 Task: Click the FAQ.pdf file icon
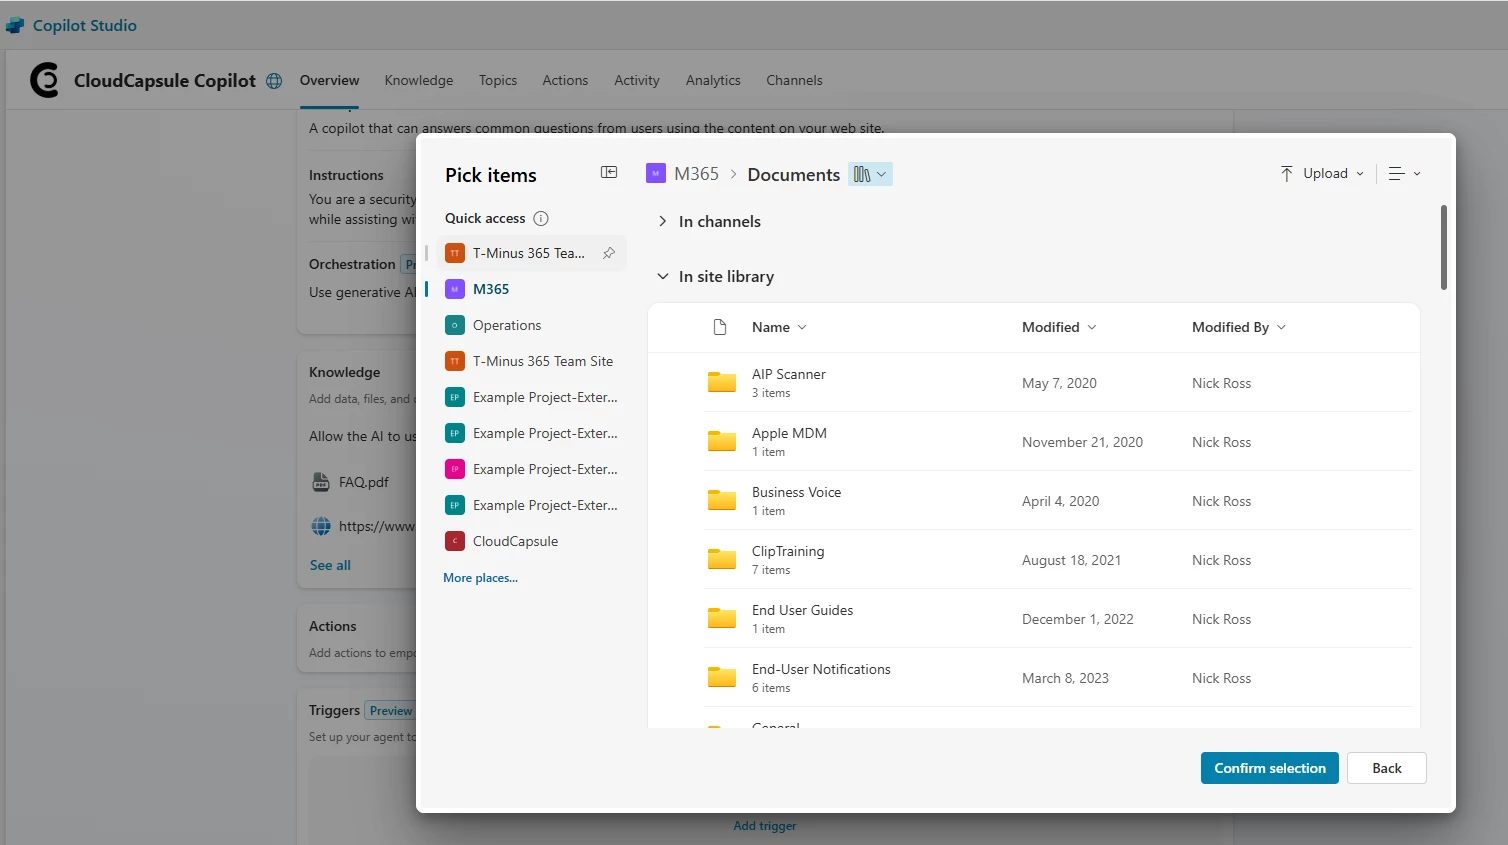[321, 482]
